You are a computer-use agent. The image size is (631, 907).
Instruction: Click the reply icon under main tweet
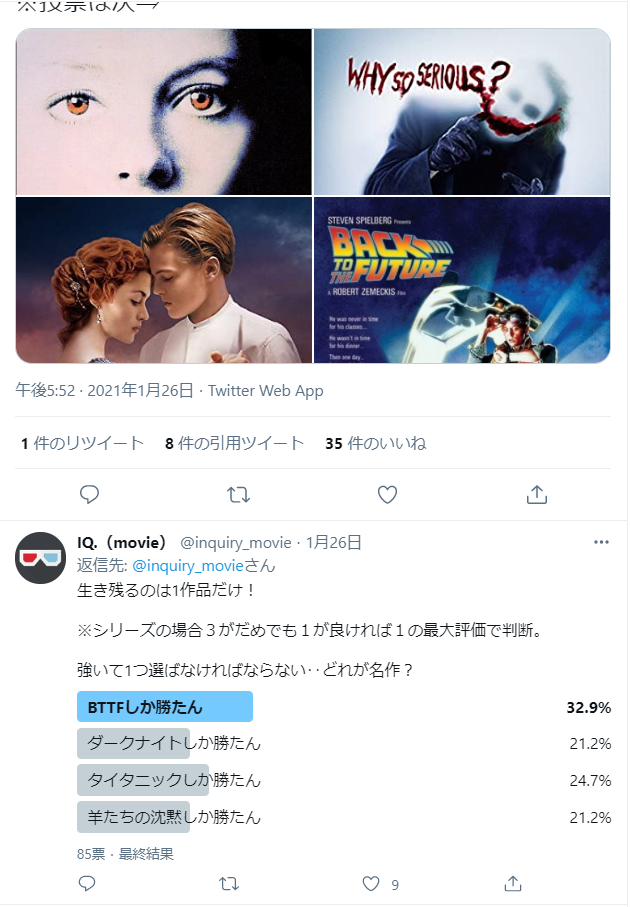89,495
